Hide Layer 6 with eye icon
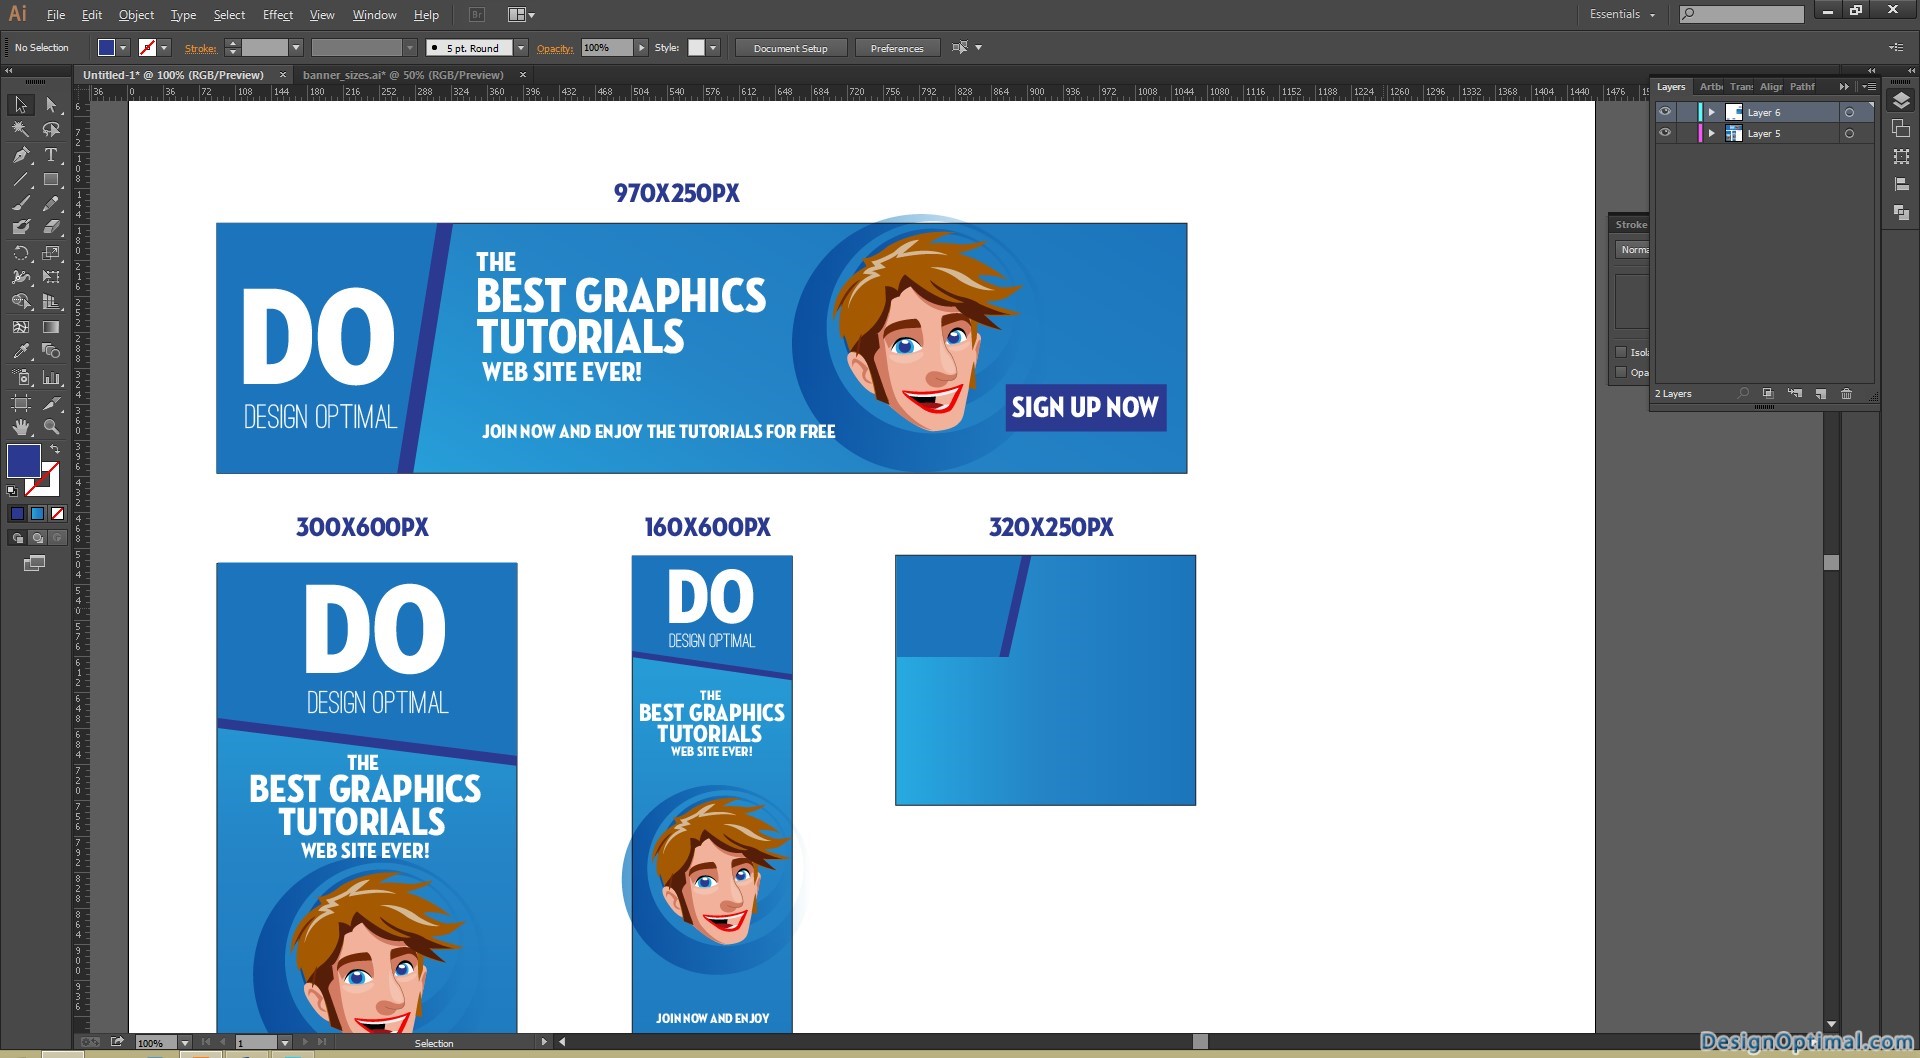 [1665, 112]
